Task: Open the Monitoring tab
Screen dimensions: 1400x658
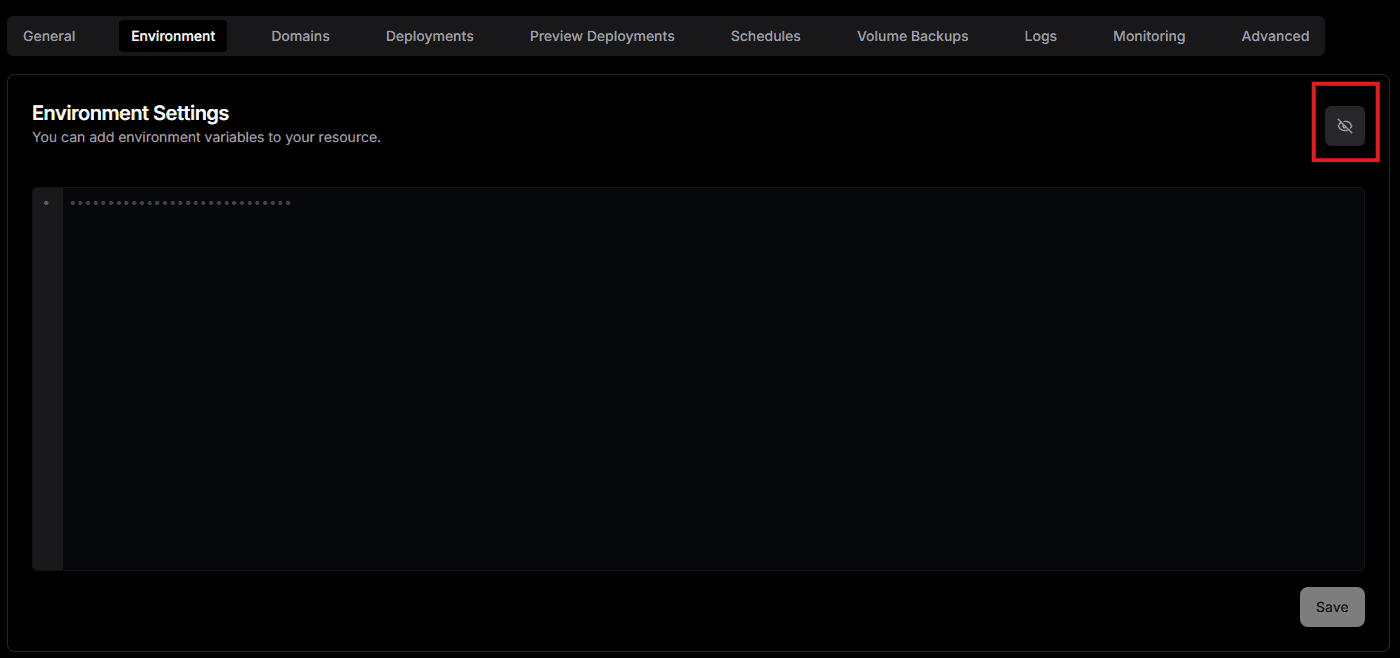Action: (1149, 36)
